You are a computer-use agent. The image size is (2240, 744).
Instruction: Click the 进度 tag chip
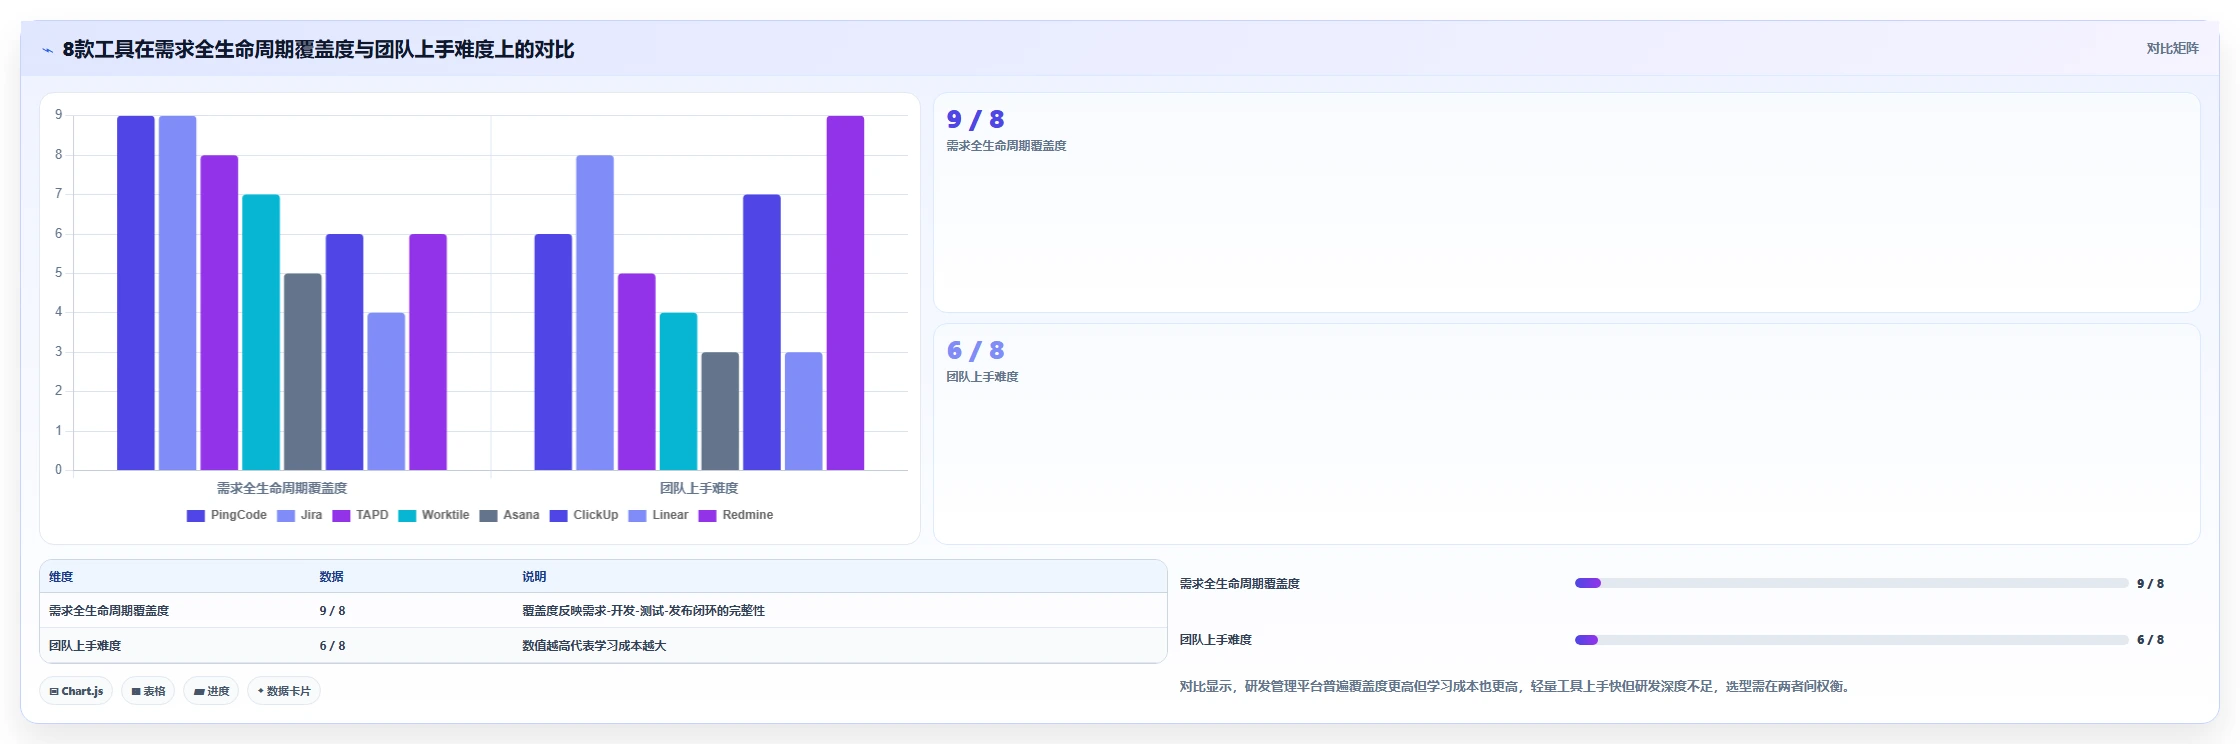coord(211,691)
